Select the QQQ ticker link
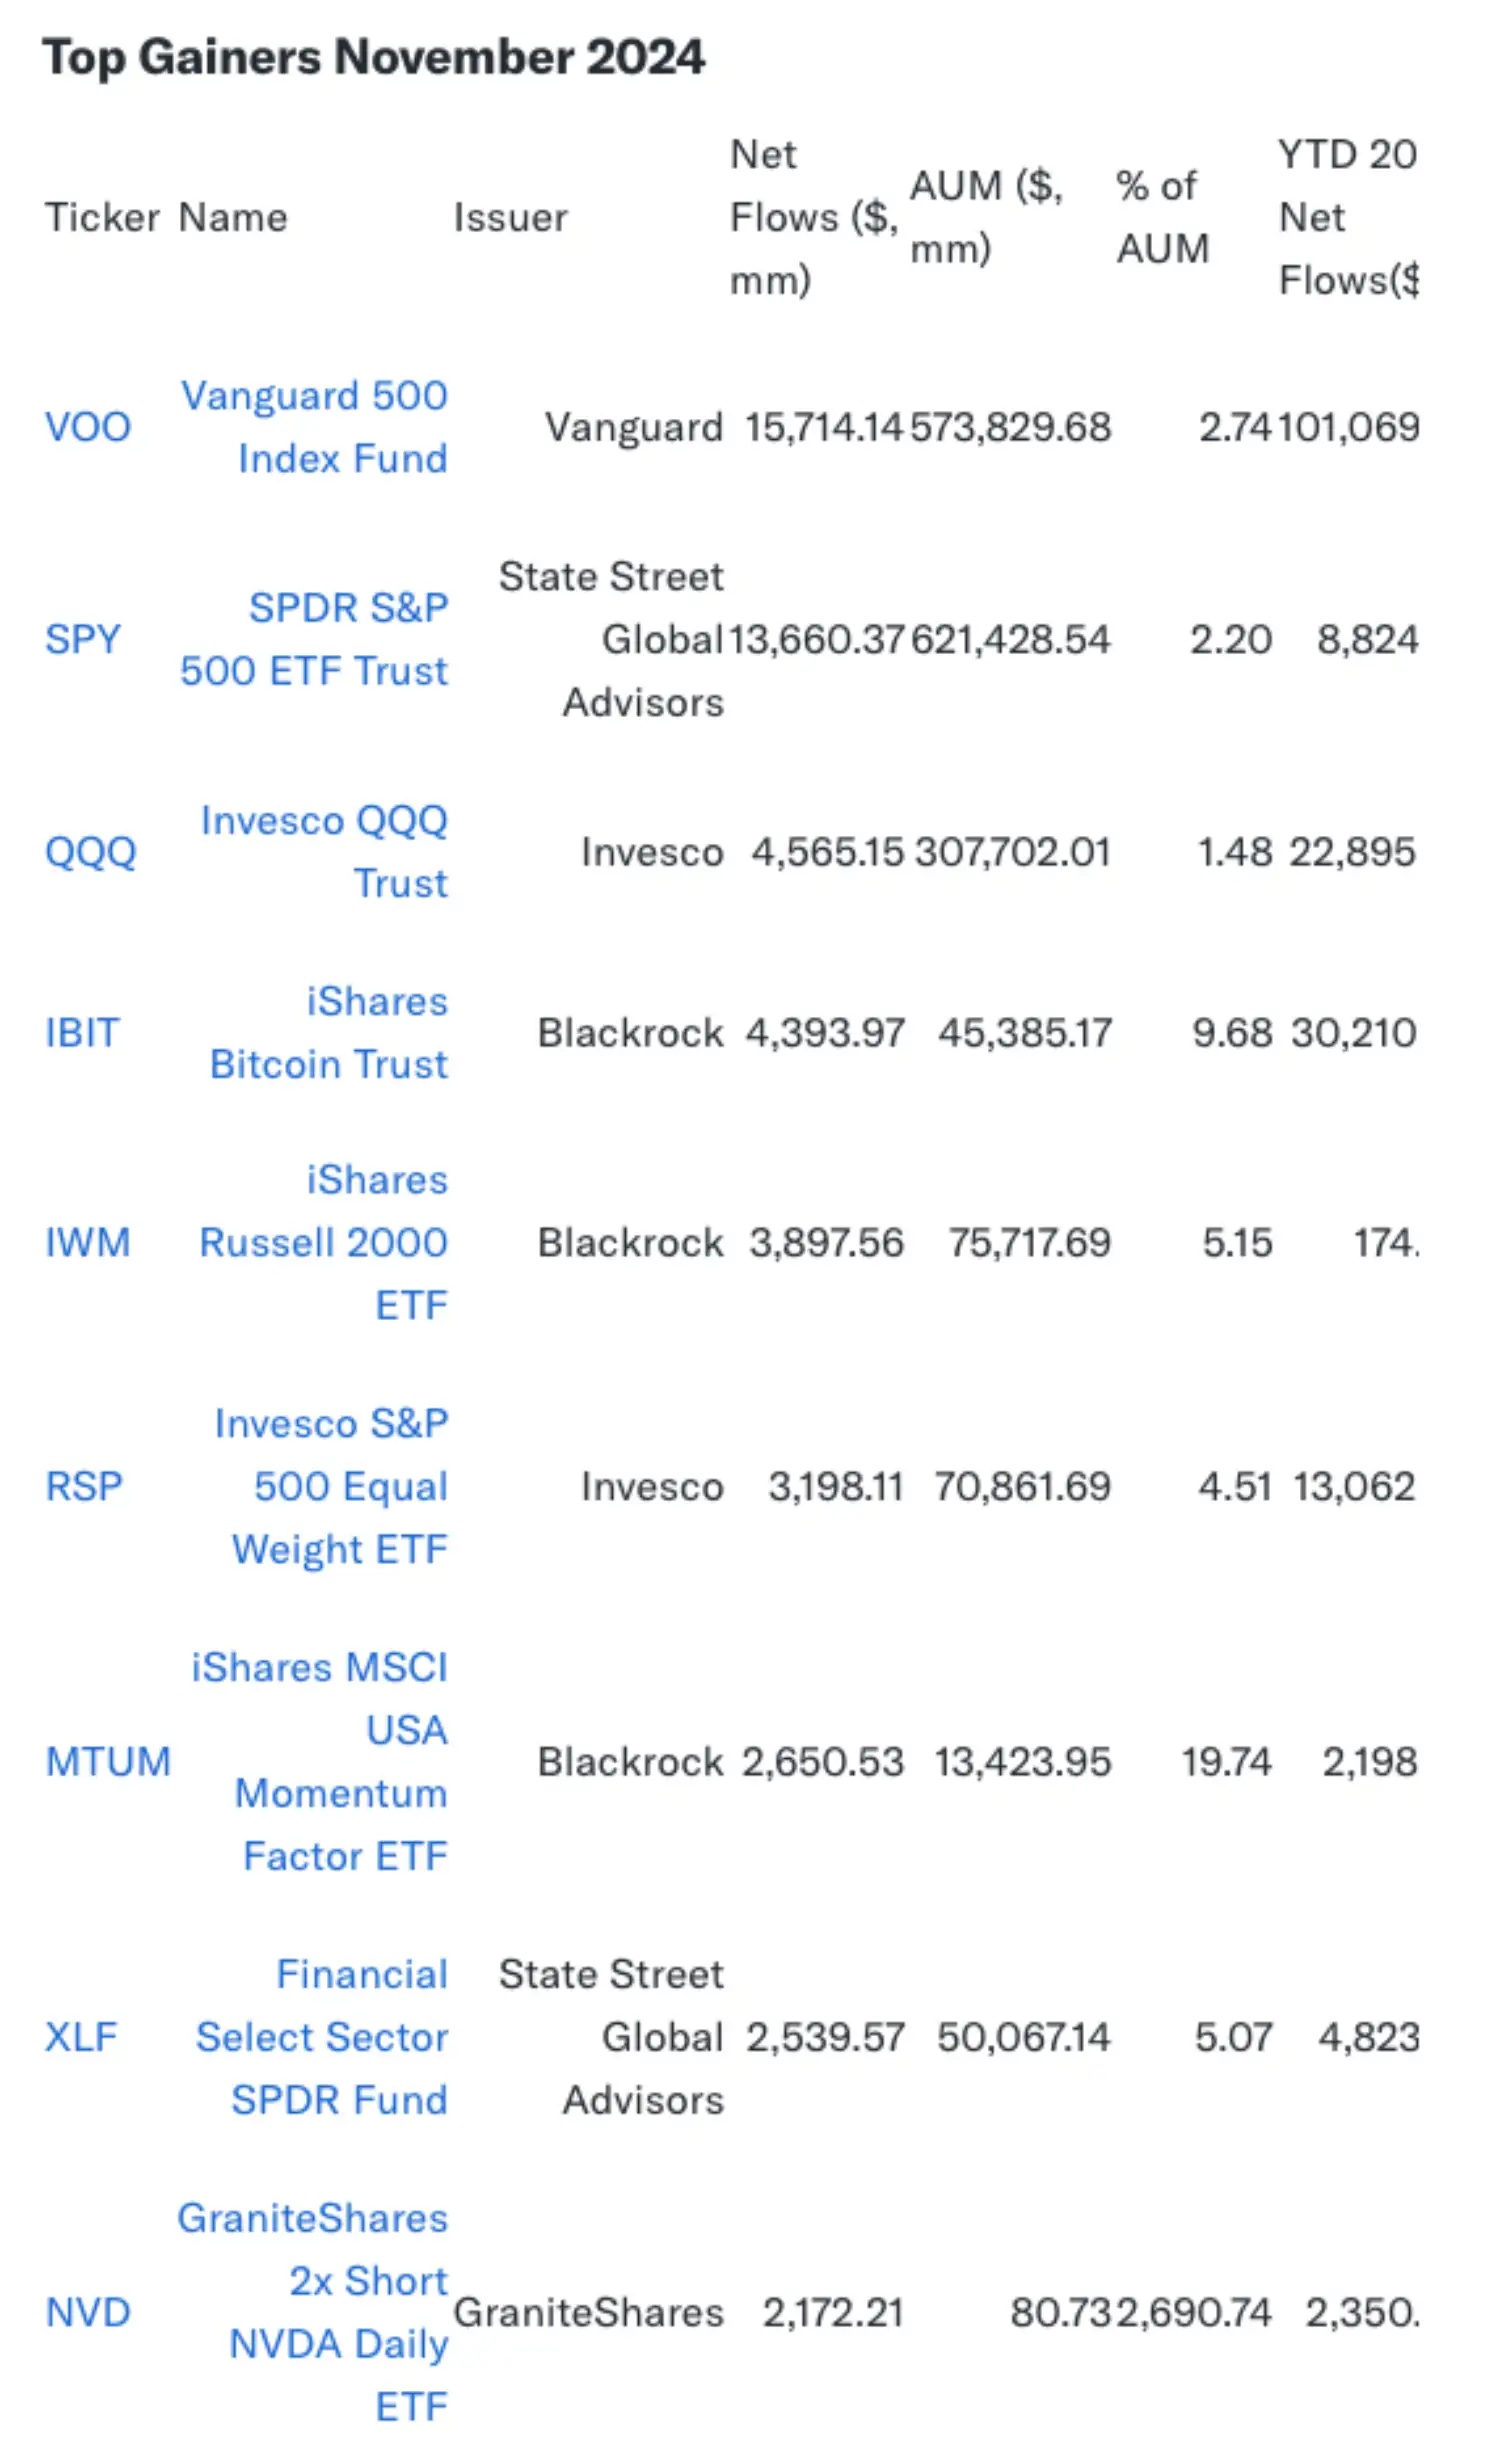 pos(90,852)
